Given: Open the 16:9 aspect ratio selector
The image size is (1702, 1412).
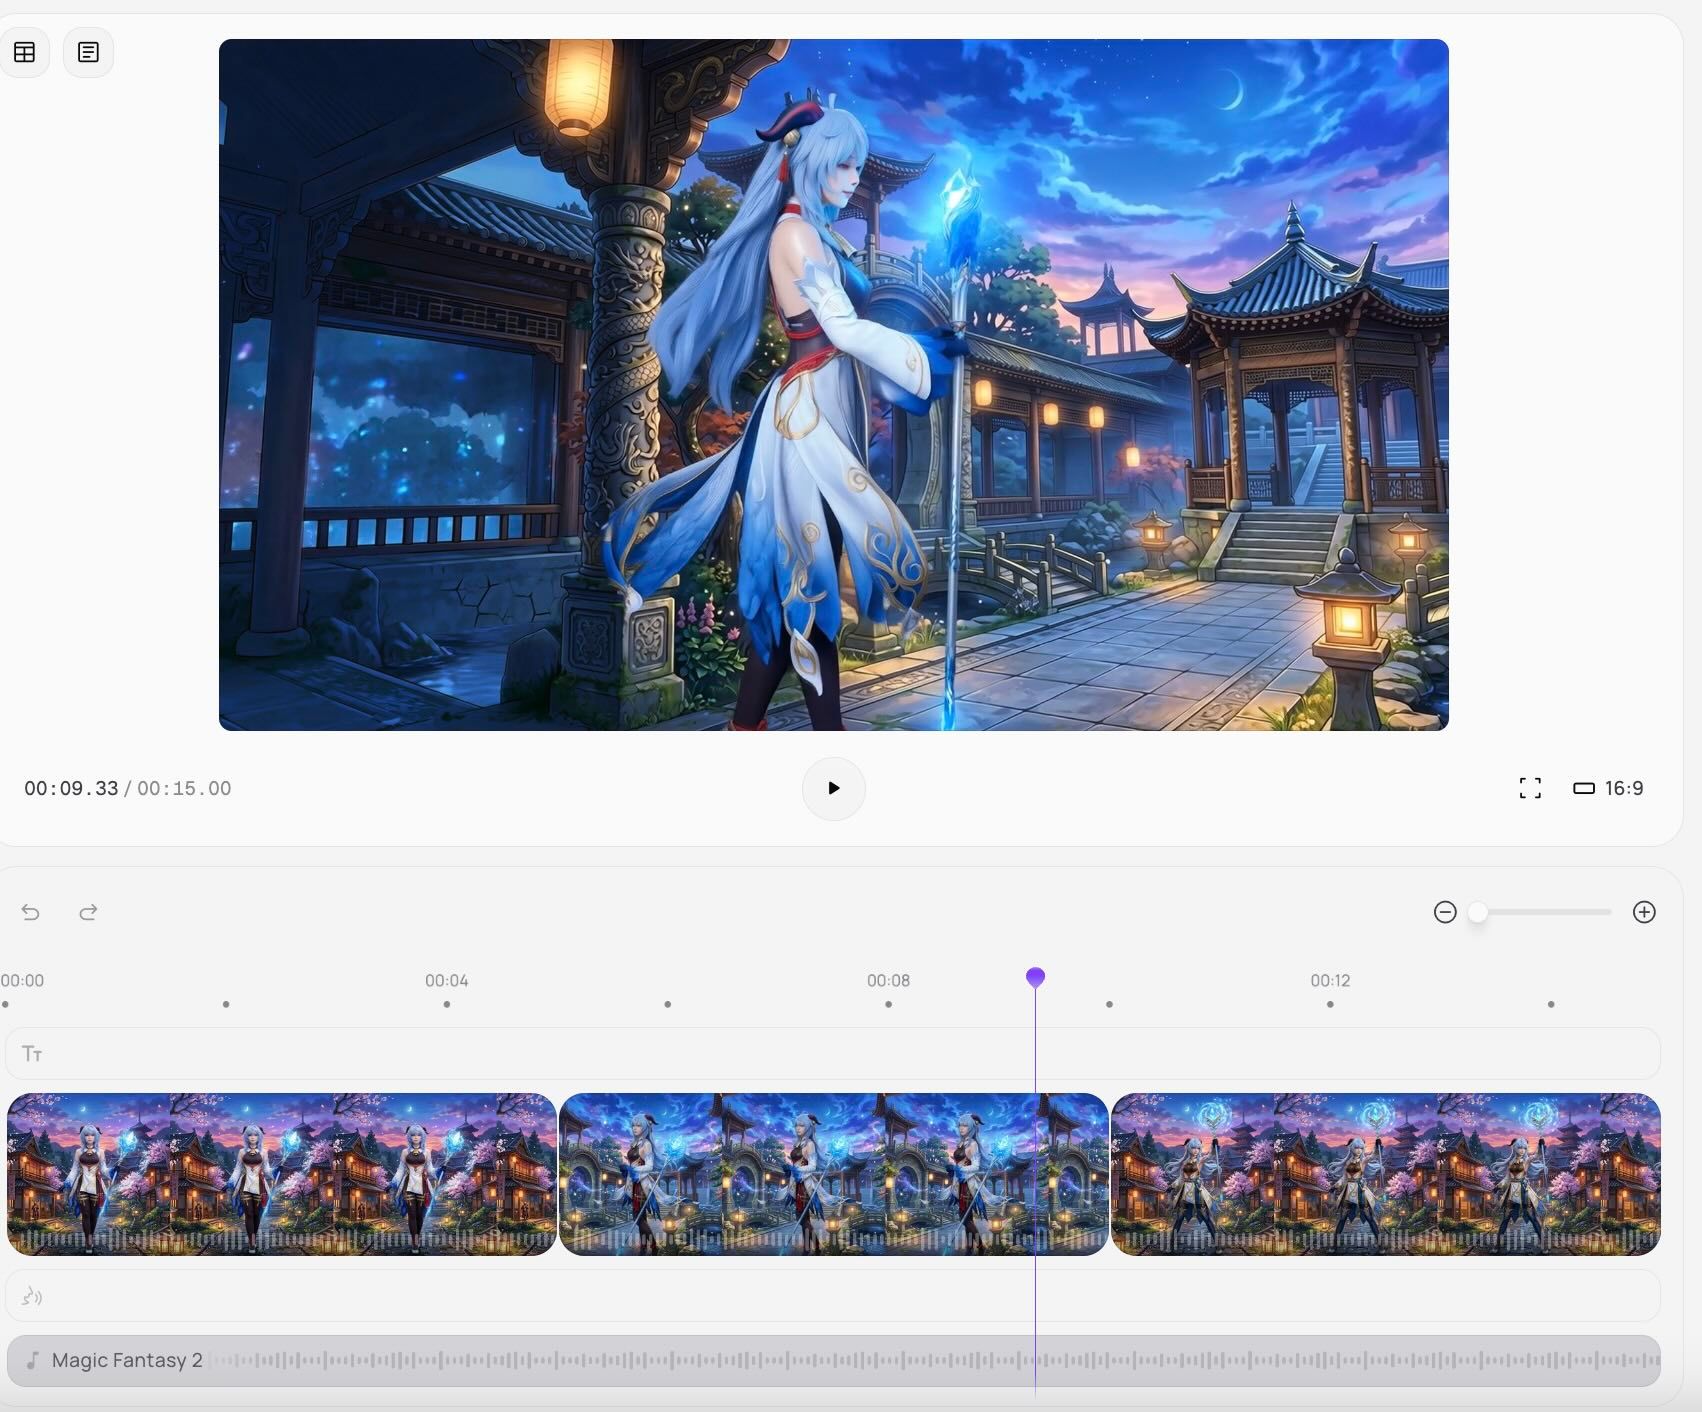Looking at the screenshot, I should 1608,788.
